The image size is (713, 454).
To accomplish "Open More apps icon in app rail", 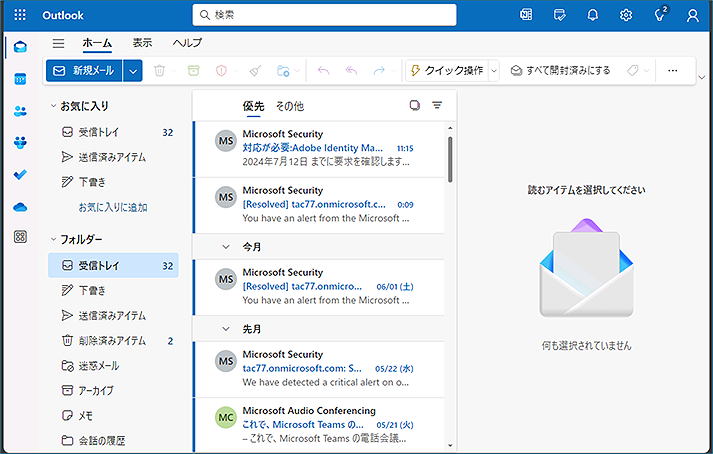I will click(x=20, y=237).
